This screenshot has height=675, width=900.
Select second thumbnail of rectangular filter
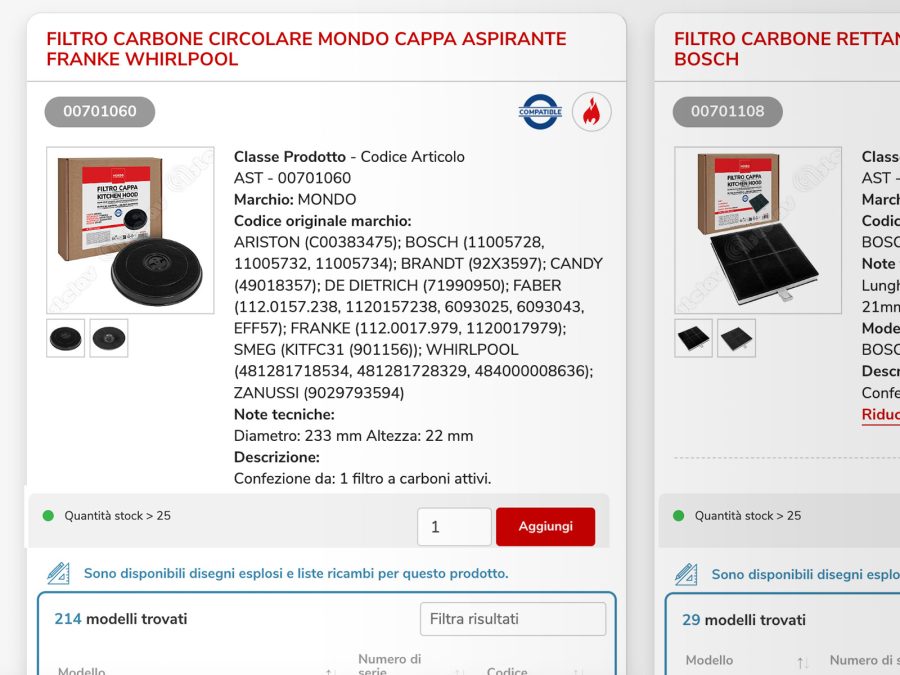(736, 338)
